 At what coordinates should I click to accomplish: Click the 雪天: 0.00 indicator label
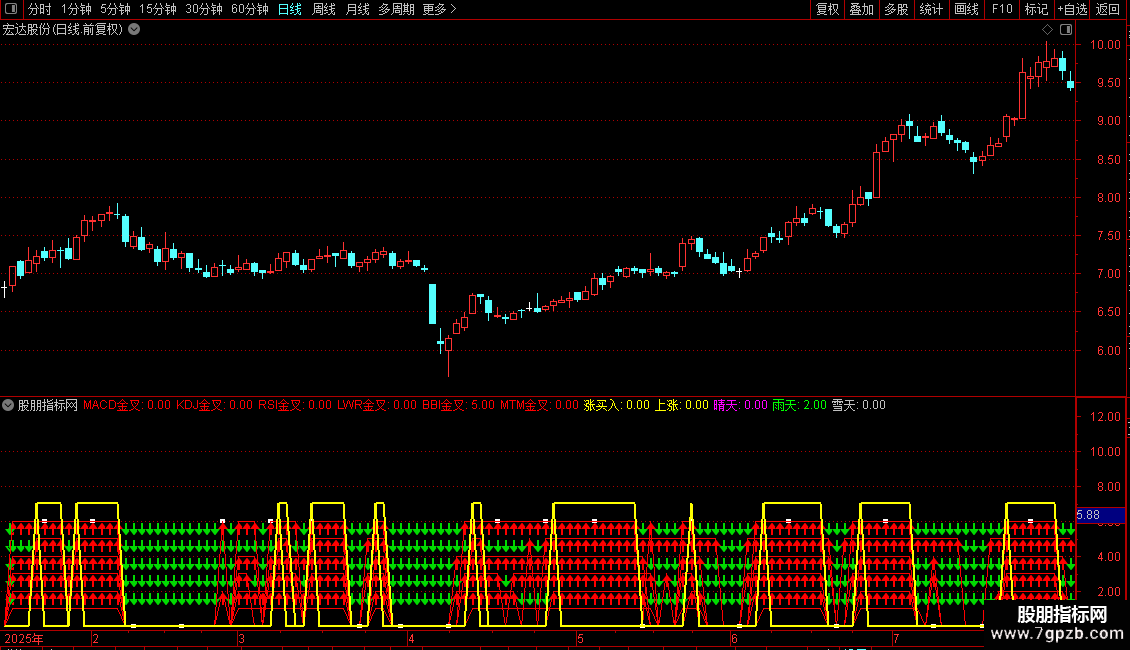[859, 405]
